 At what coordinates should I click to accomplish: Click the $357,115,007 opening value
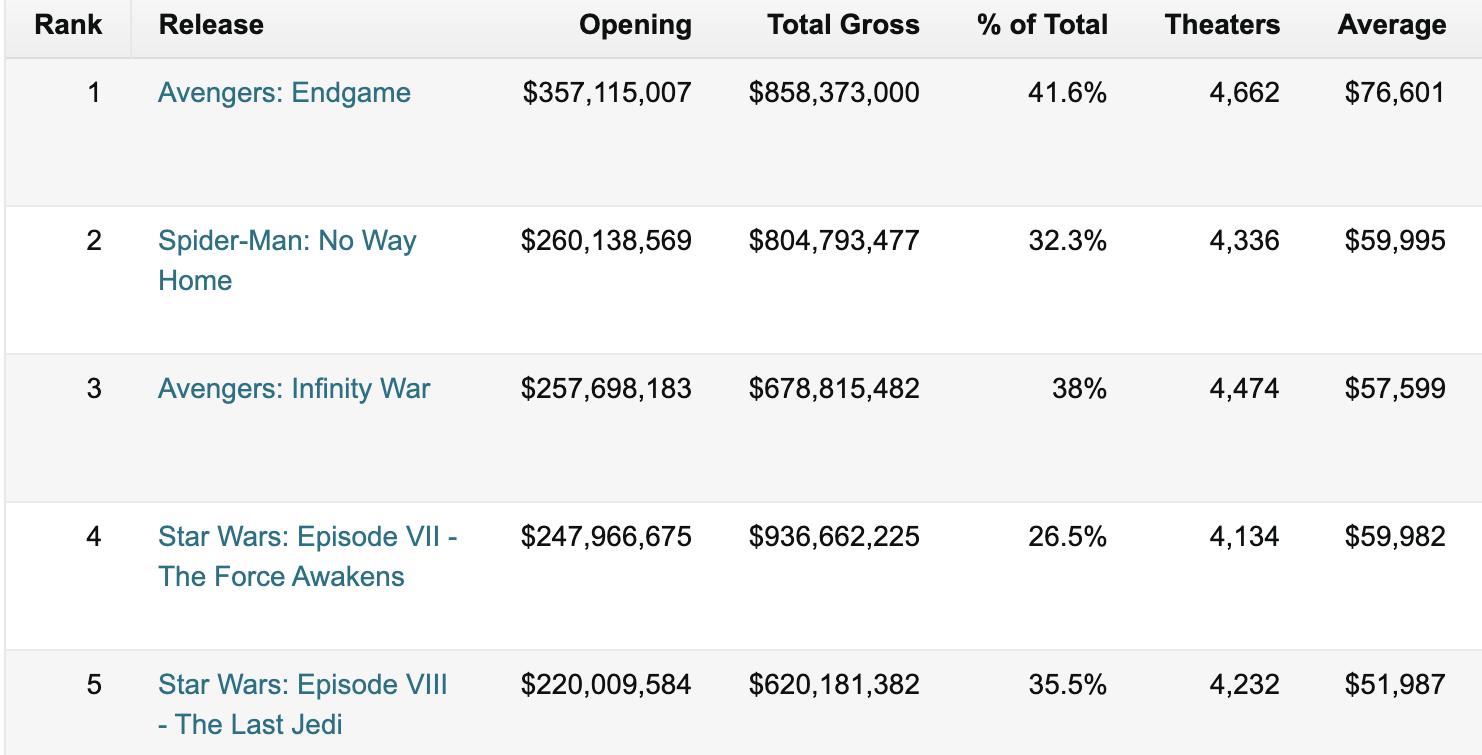[607, 93]
